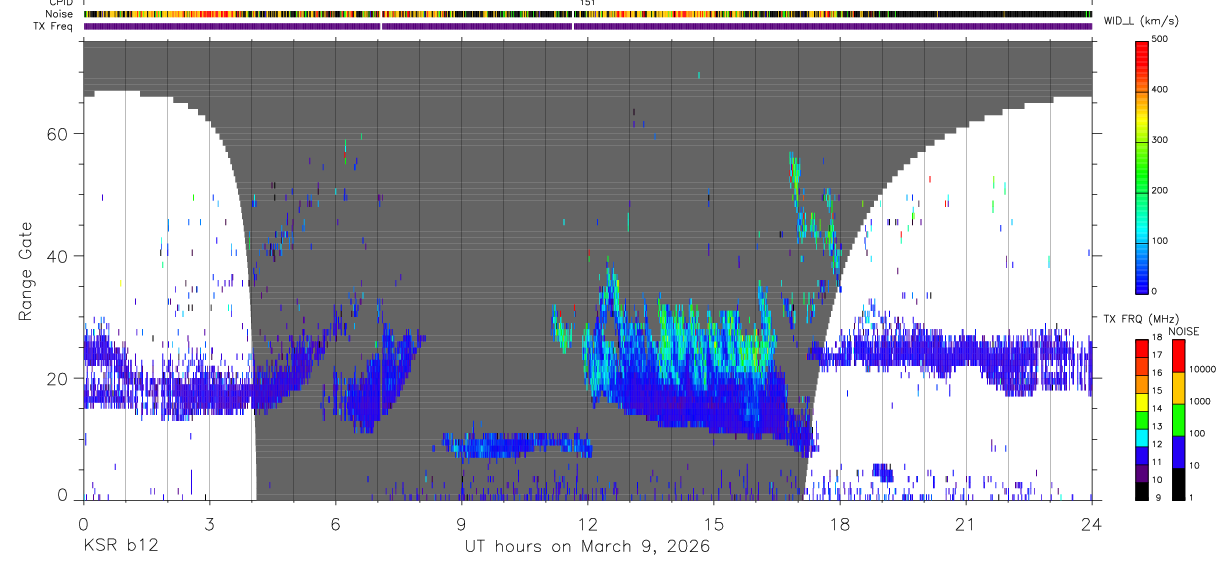Pick the blue 10–100 NOISE legend swatch
Viewport: 1228px width, 567px height.
tap(1177, 451)
